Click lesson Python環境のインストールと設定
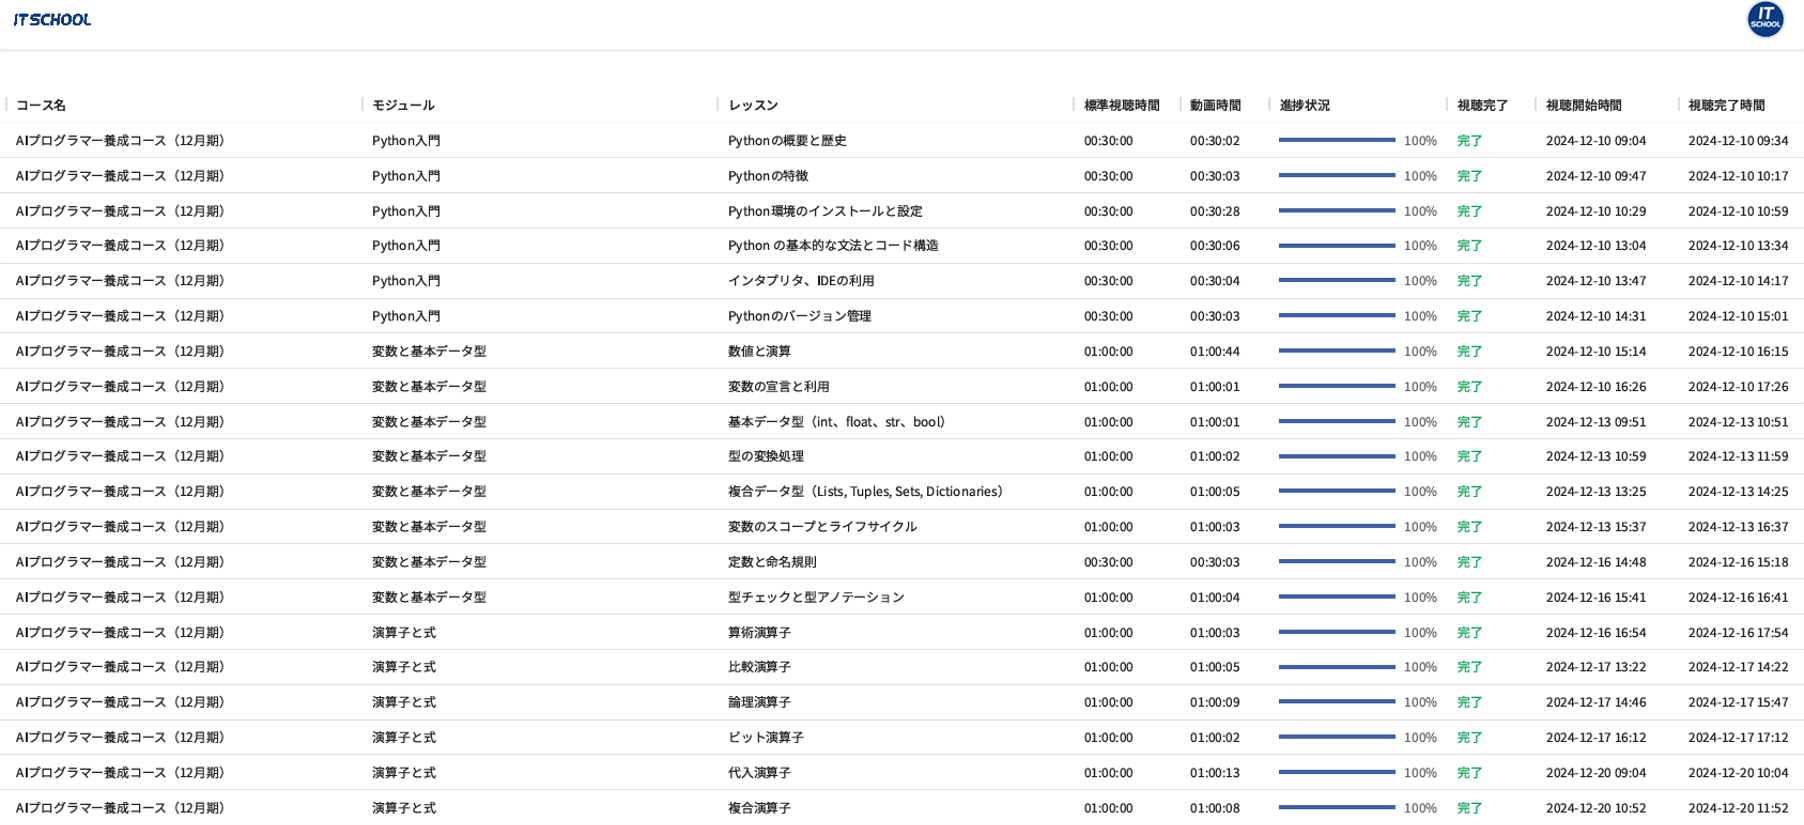1804x825 pixels. 825,211
